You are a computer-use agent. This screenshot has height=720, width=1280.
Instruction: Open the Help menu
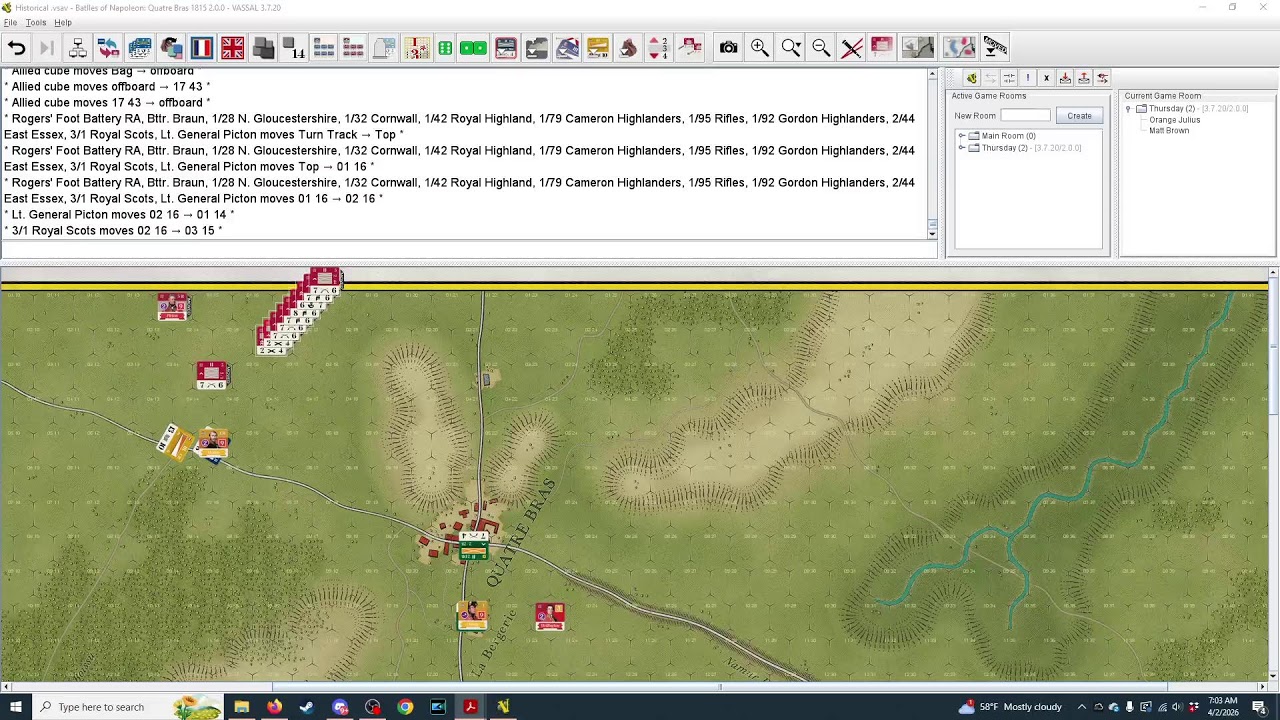(x=63, y=22)
